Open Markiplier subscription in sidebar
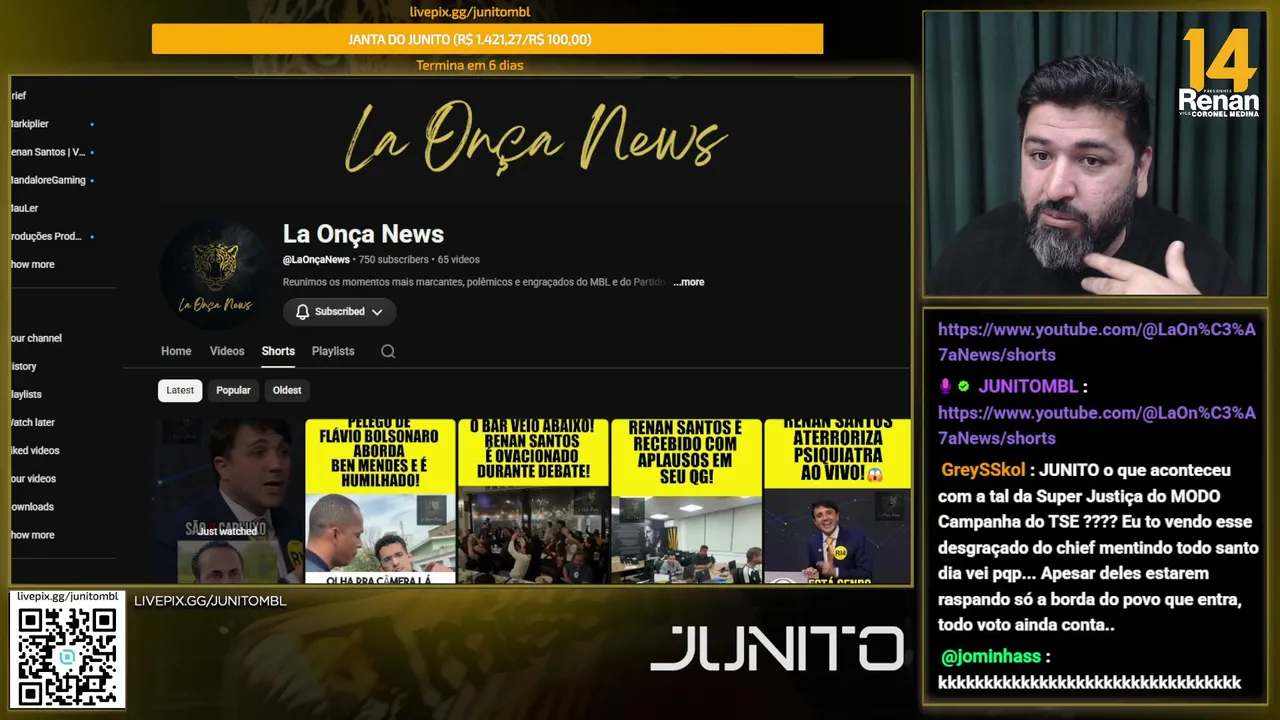Screen dimensions: 1280x720 pyautogui.click(x=52, y=124)
